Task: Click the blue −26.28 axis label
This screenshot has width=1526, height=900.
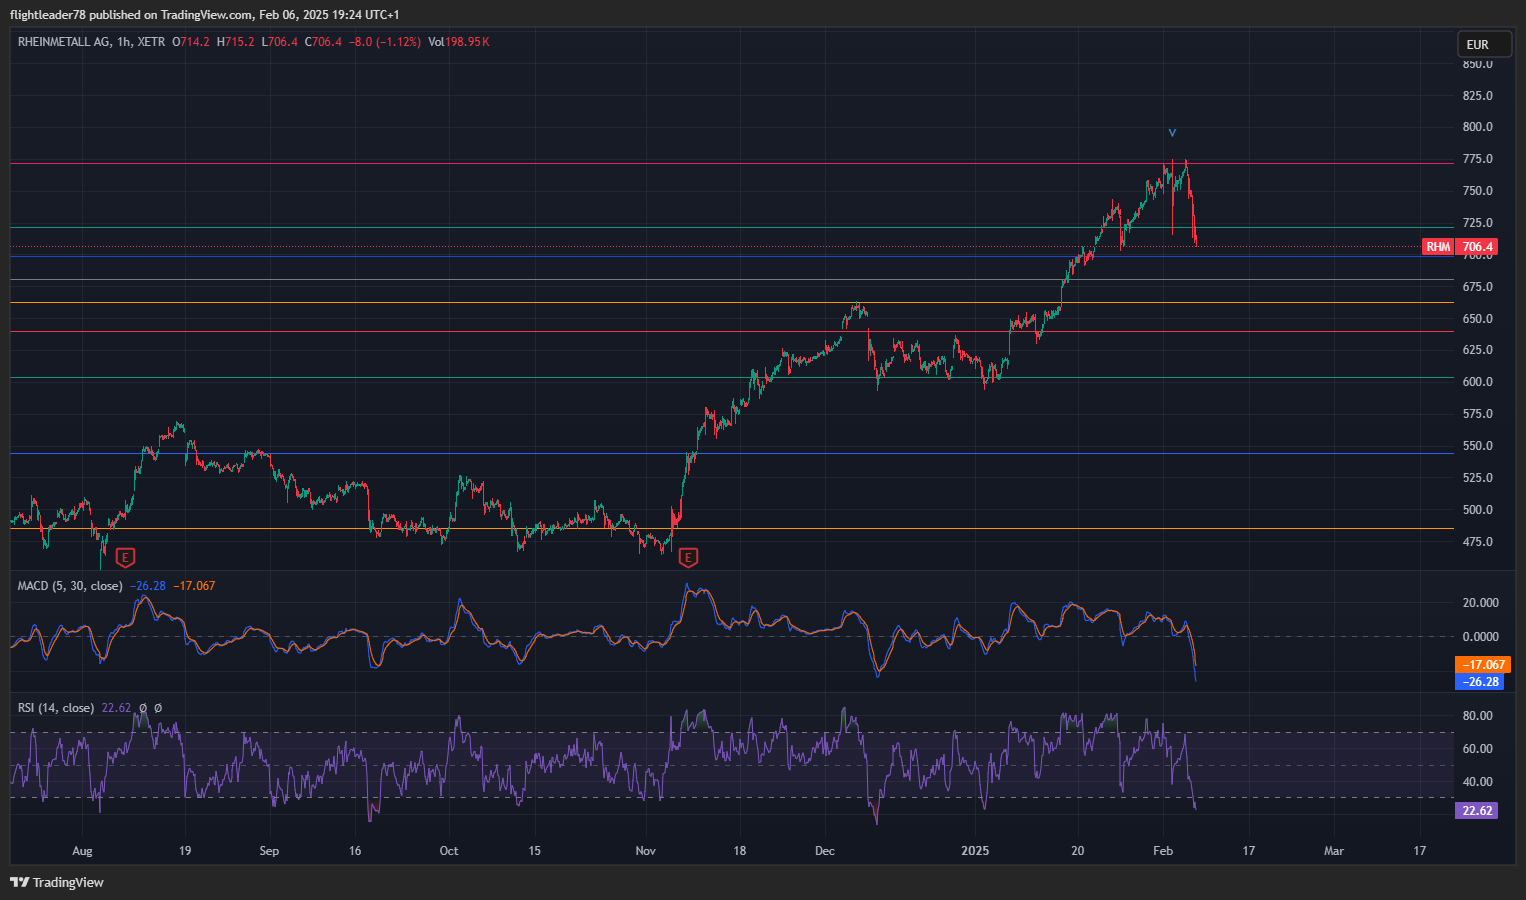Action: [1482, 682]
